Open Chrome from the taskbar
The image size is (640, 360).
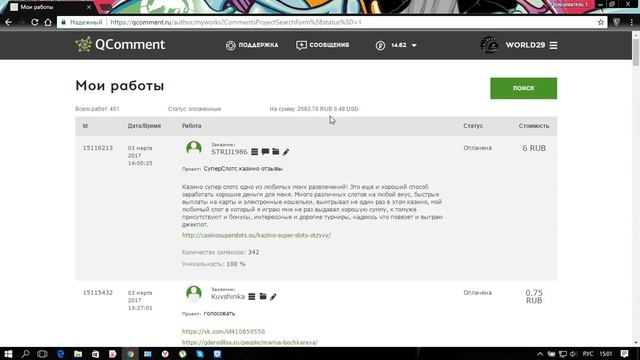coord(130,354)
